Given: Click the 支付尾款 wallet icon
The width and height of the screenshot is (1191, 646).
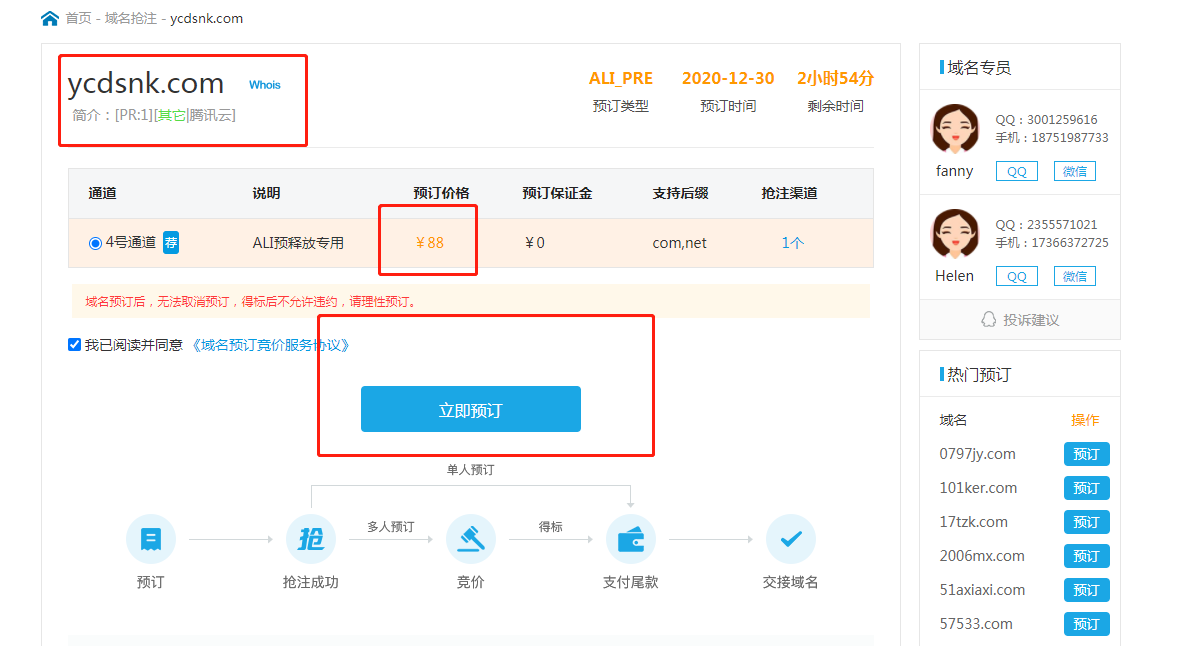Looking at the screenshot, I should point(630,540).
